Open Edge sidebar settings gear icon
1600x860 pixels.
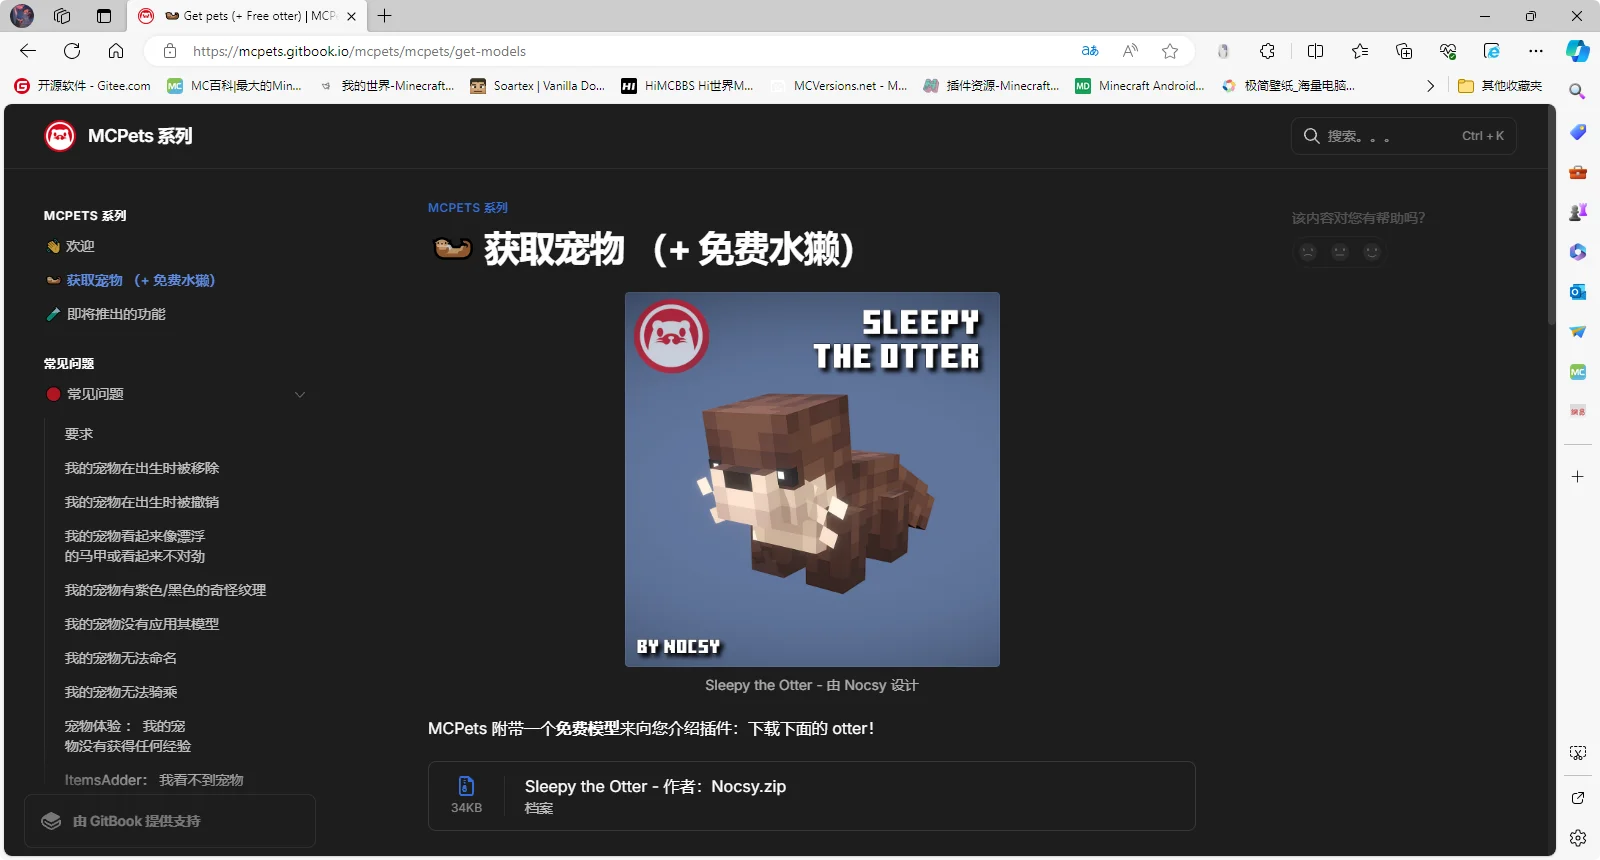point(1578,838)
